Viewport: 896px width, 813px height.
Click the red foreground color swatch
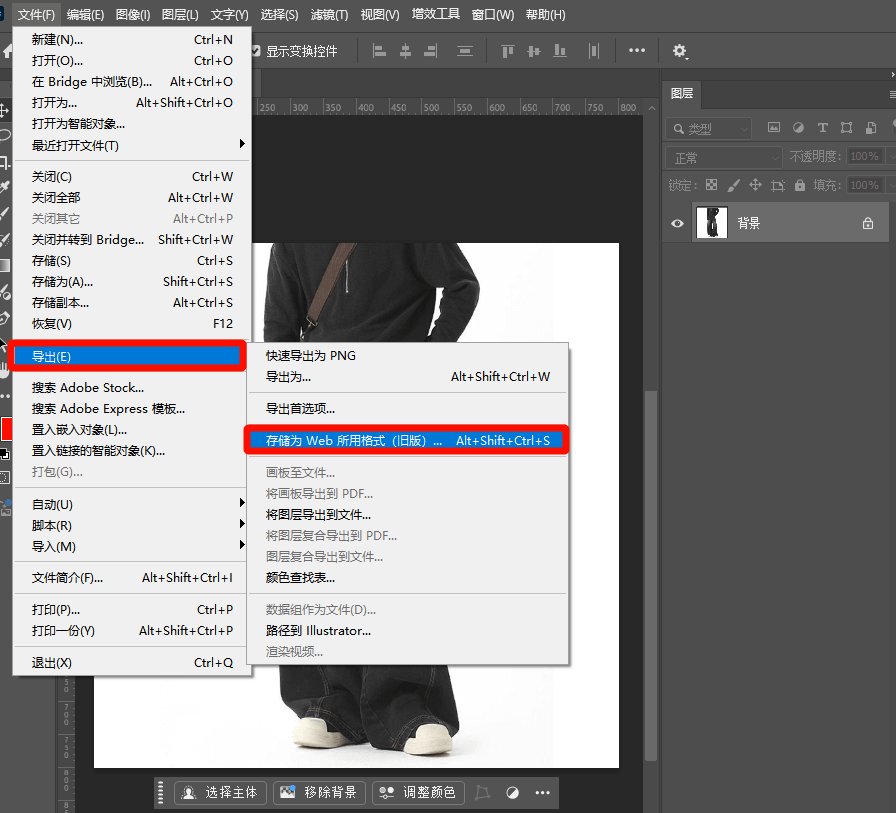pyautogui.click(x=6, y=429)
